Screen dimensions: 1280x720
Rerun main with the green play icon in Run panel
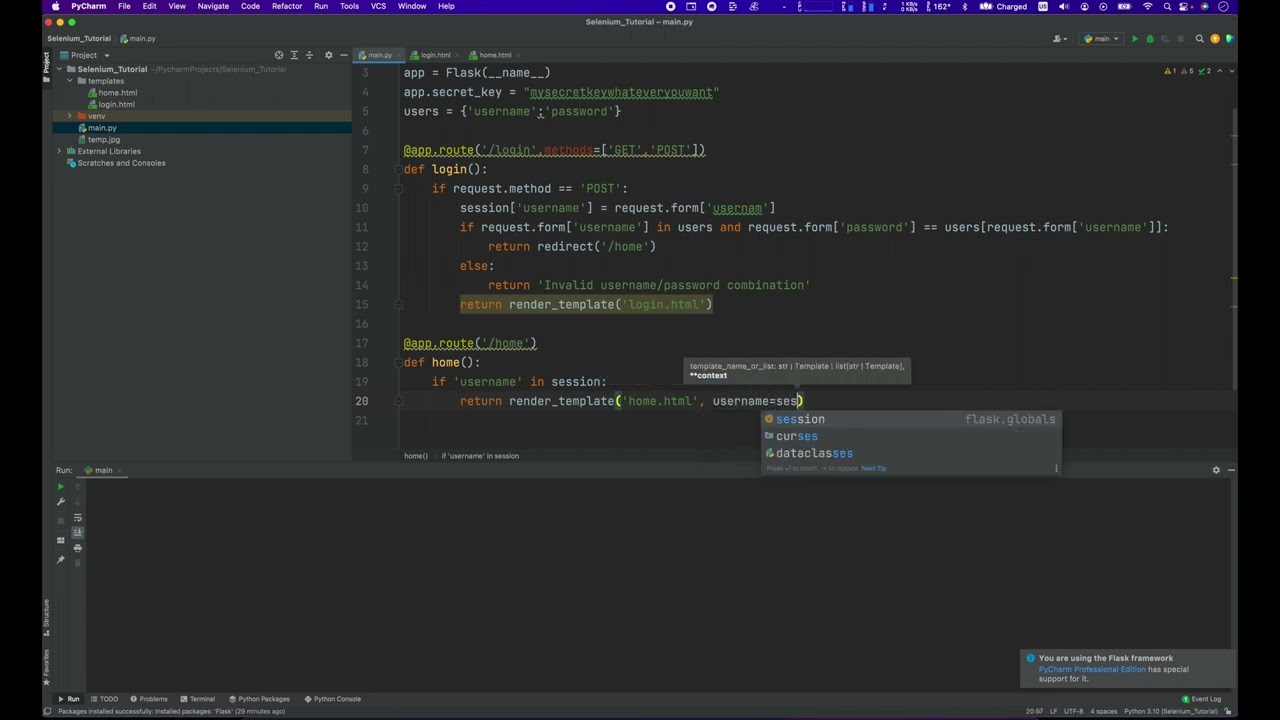[x=60, y=487]
